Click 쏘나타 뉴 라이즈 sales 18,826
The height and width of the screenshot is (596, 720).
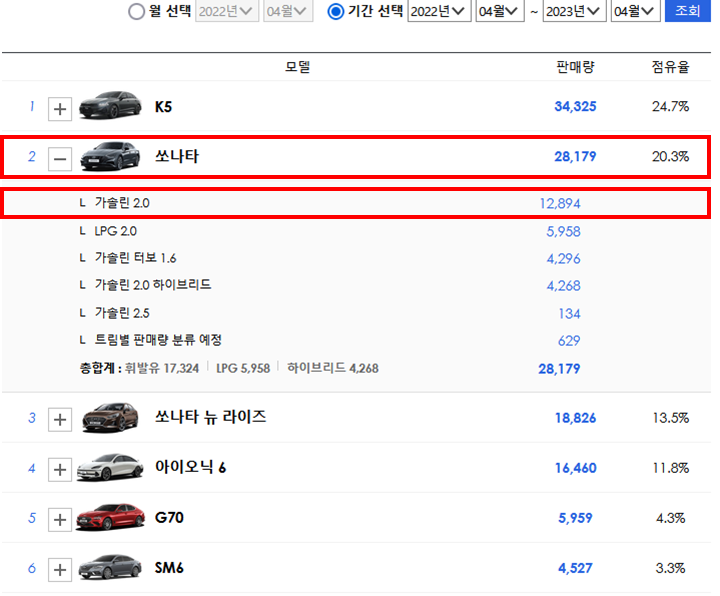[x=575, y=418]
